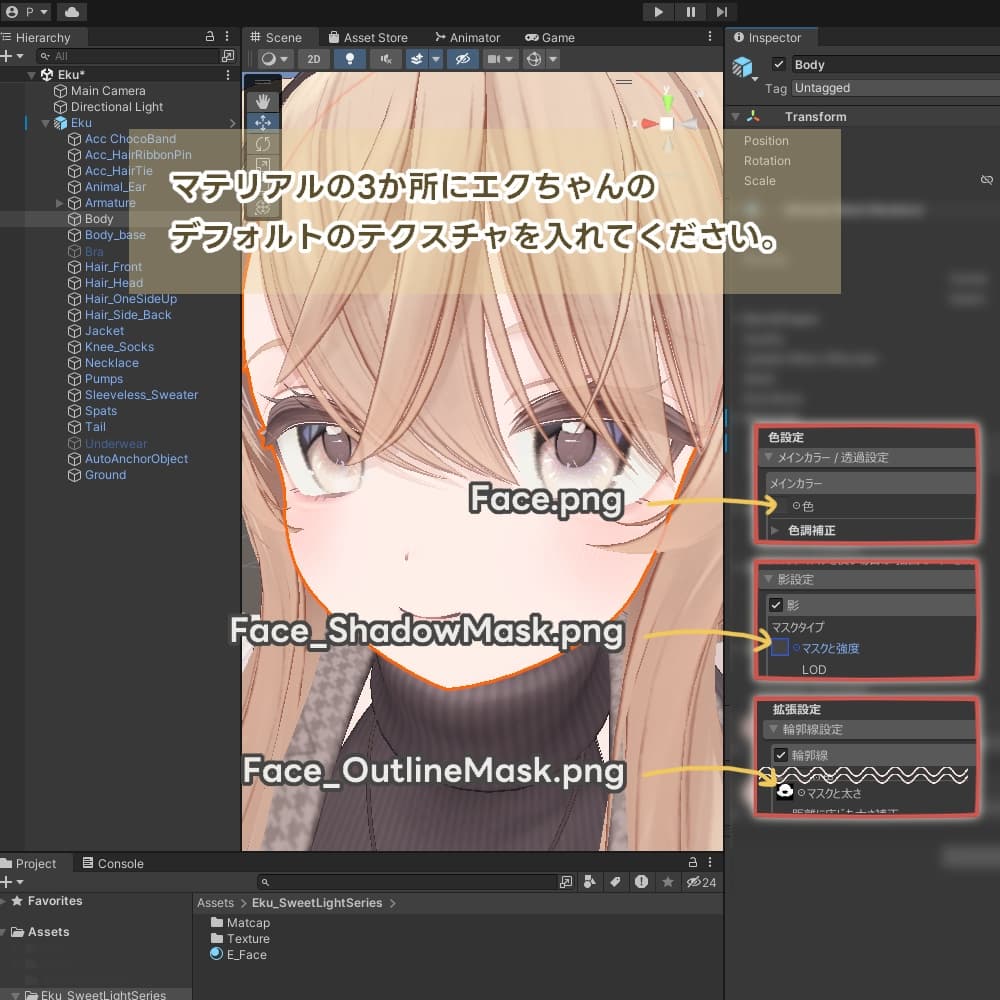Toggle 2D view mode
The width and height of the screenshot is (1000, 1000).
pos(313,59)
